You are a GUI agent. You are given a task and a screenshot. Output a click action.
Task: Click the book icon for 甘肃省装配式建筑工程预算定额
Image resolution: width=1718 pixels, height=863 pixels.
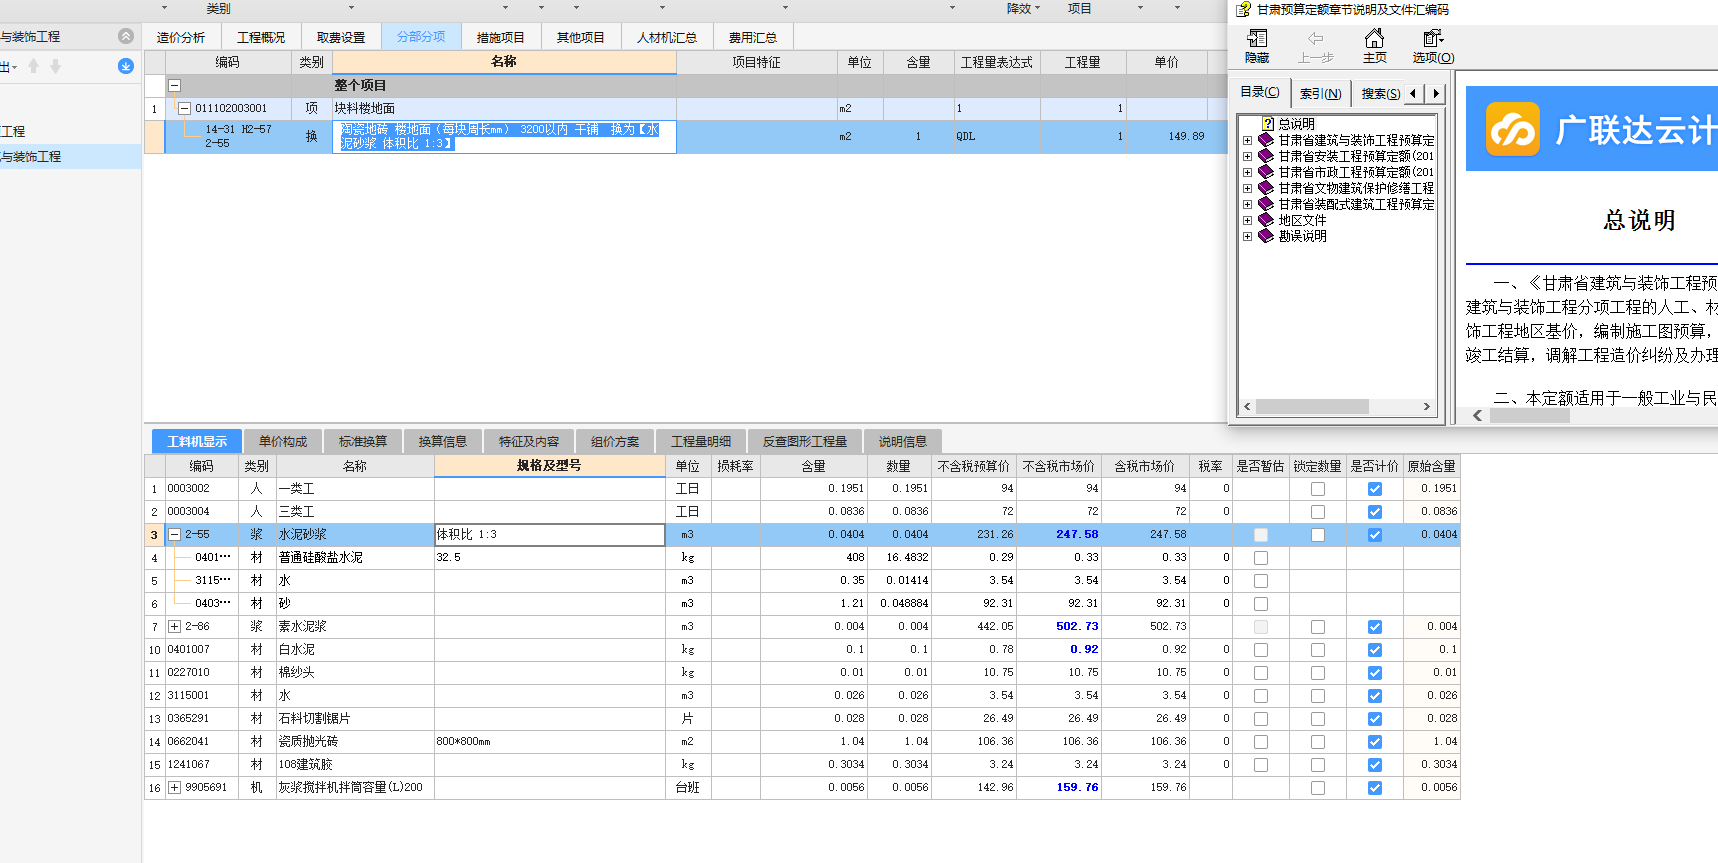click(x=1266, y=204)
